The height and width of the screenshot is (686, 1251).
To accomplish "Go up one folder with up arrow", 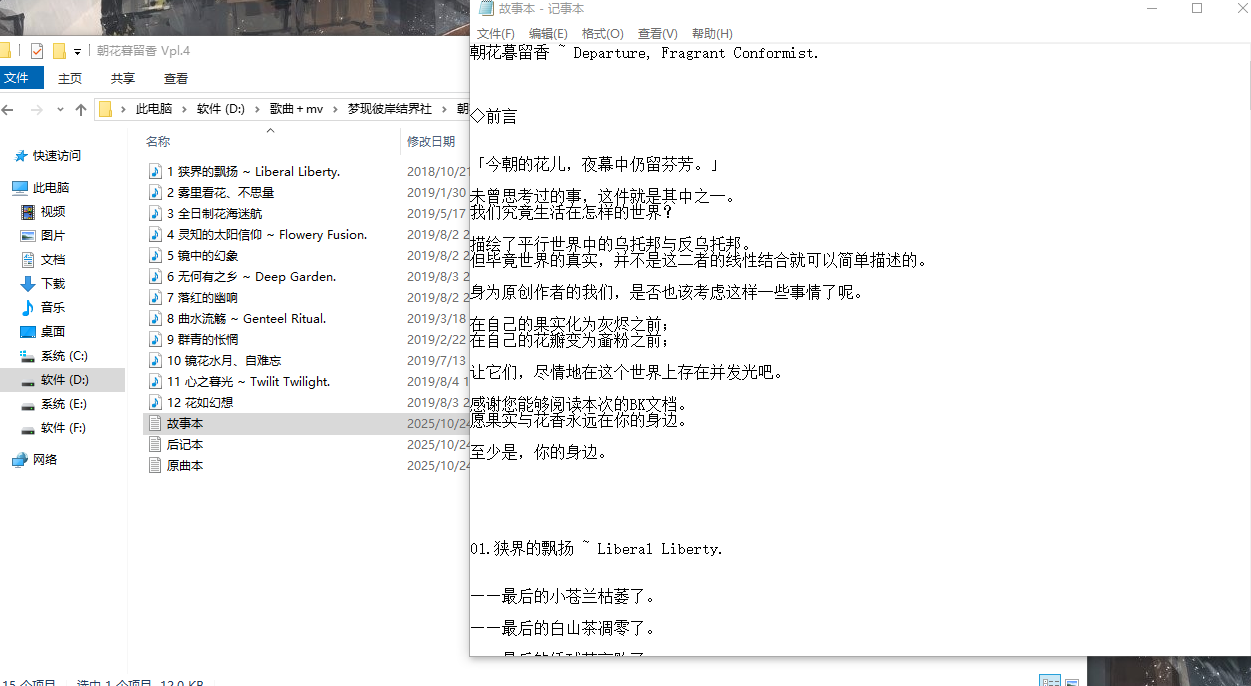I will [81, 109].
